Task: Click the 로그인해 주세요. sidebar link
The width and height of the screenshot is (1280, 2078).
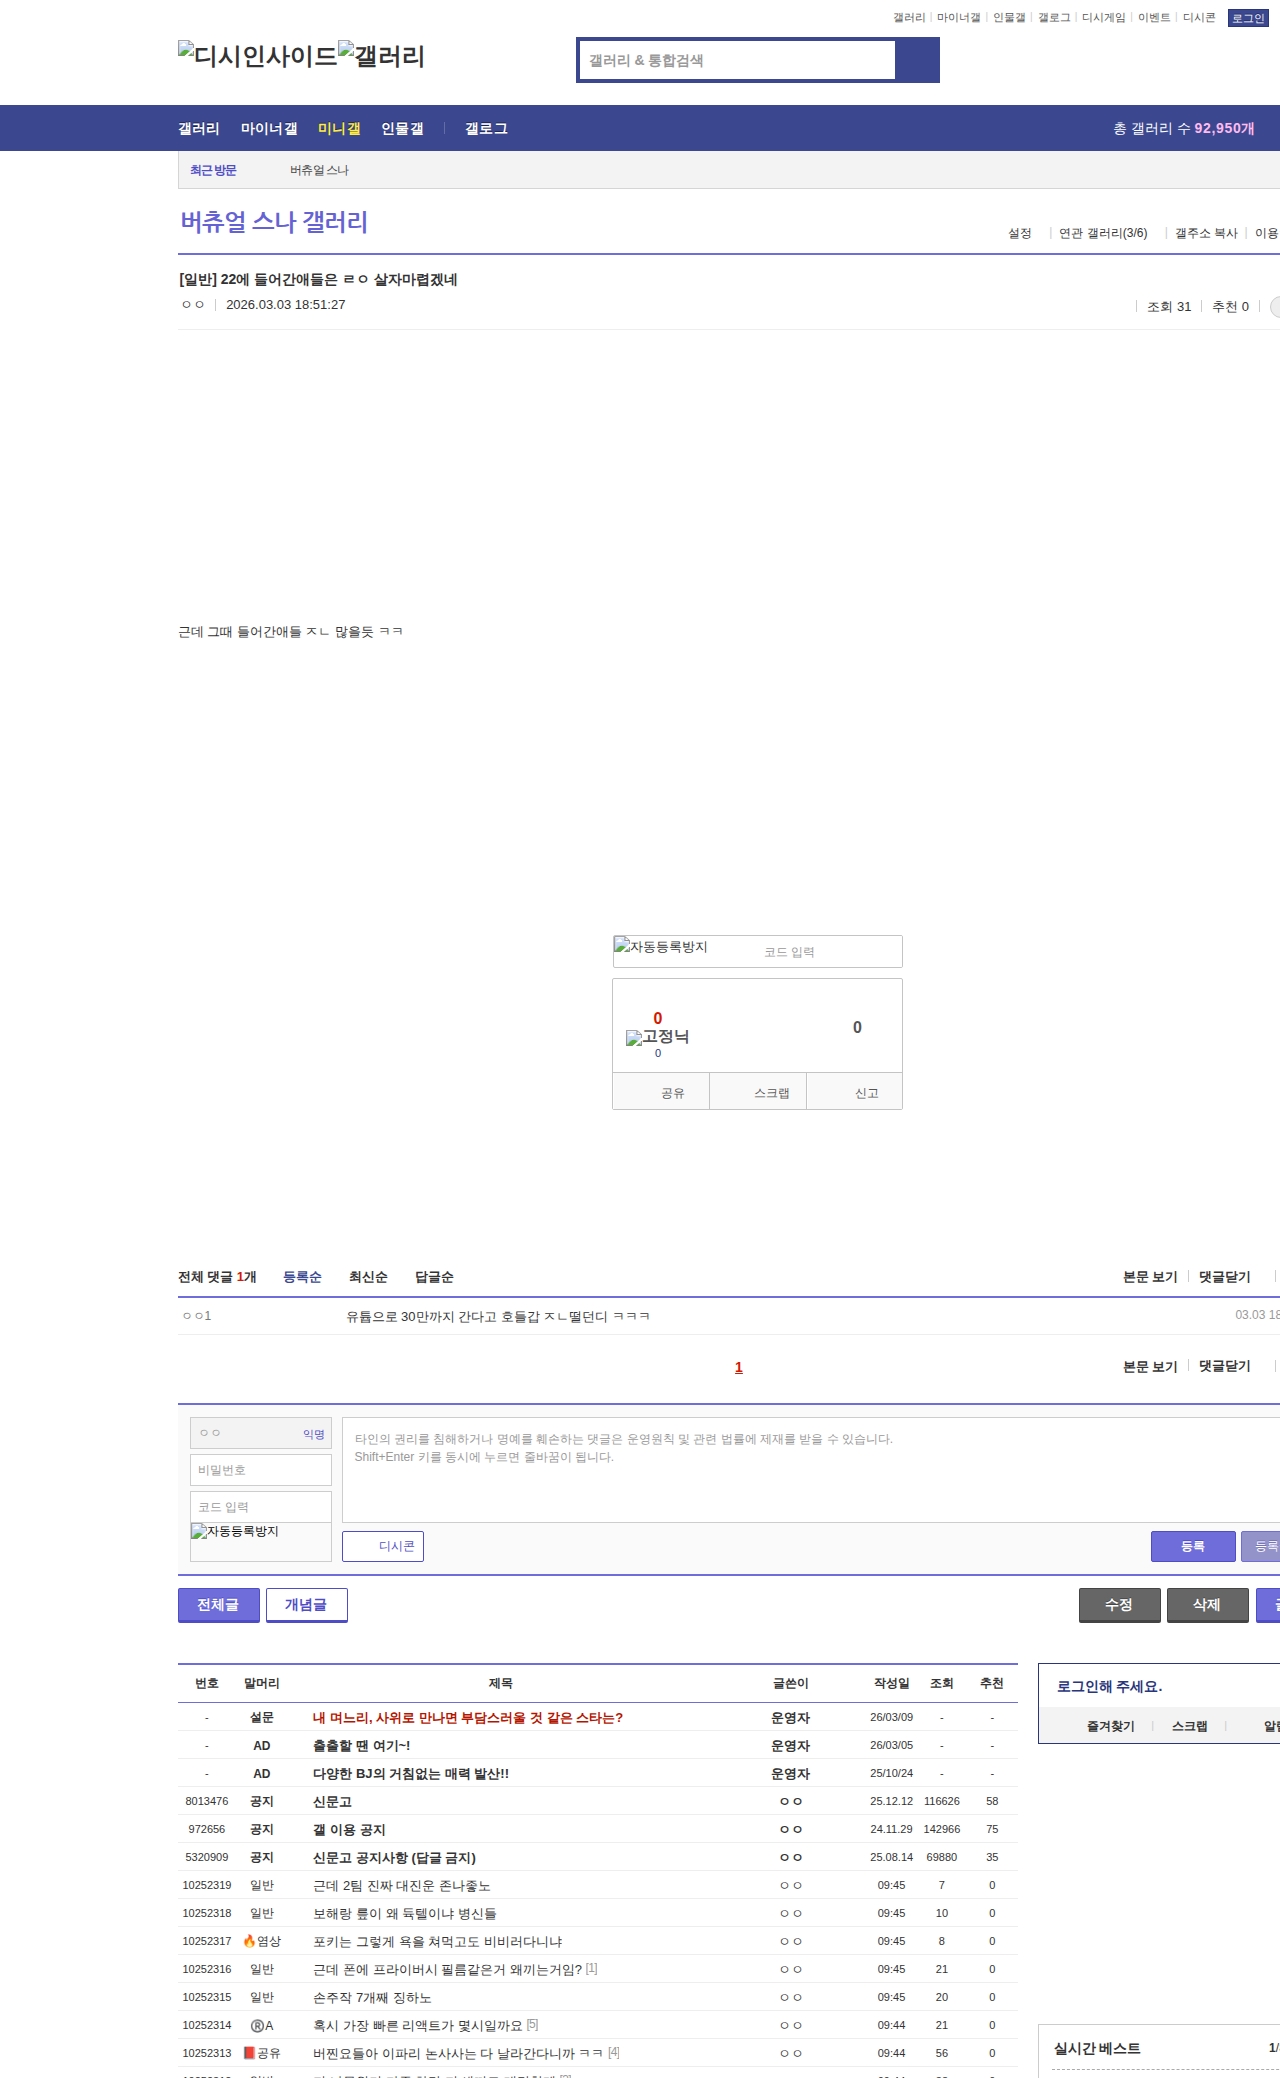Action: pyautogui.click(x=1109, y=1686)
